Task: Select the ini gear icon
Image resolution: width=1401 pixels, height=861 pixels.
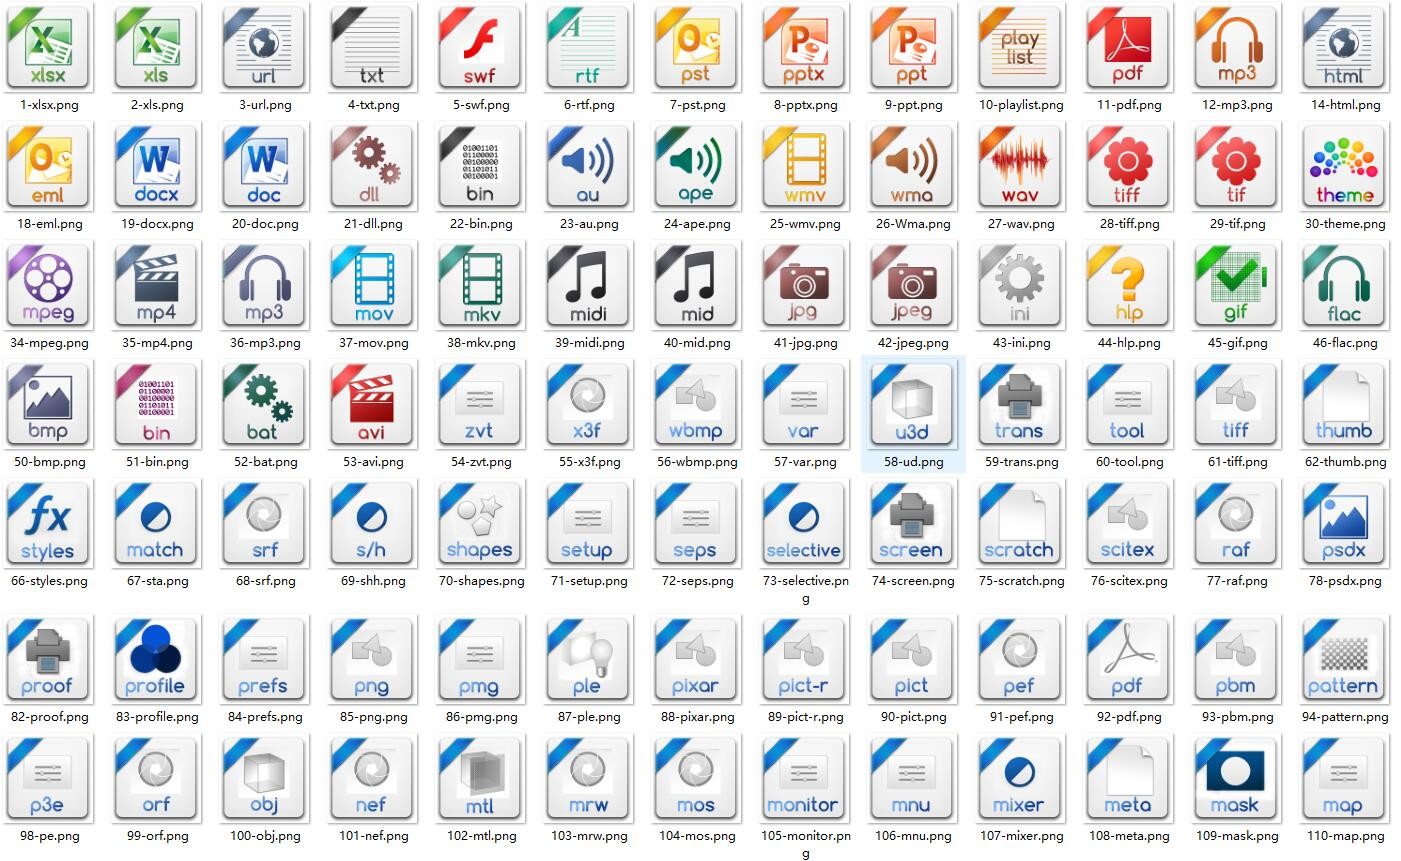Action: tap(1020, 286)
